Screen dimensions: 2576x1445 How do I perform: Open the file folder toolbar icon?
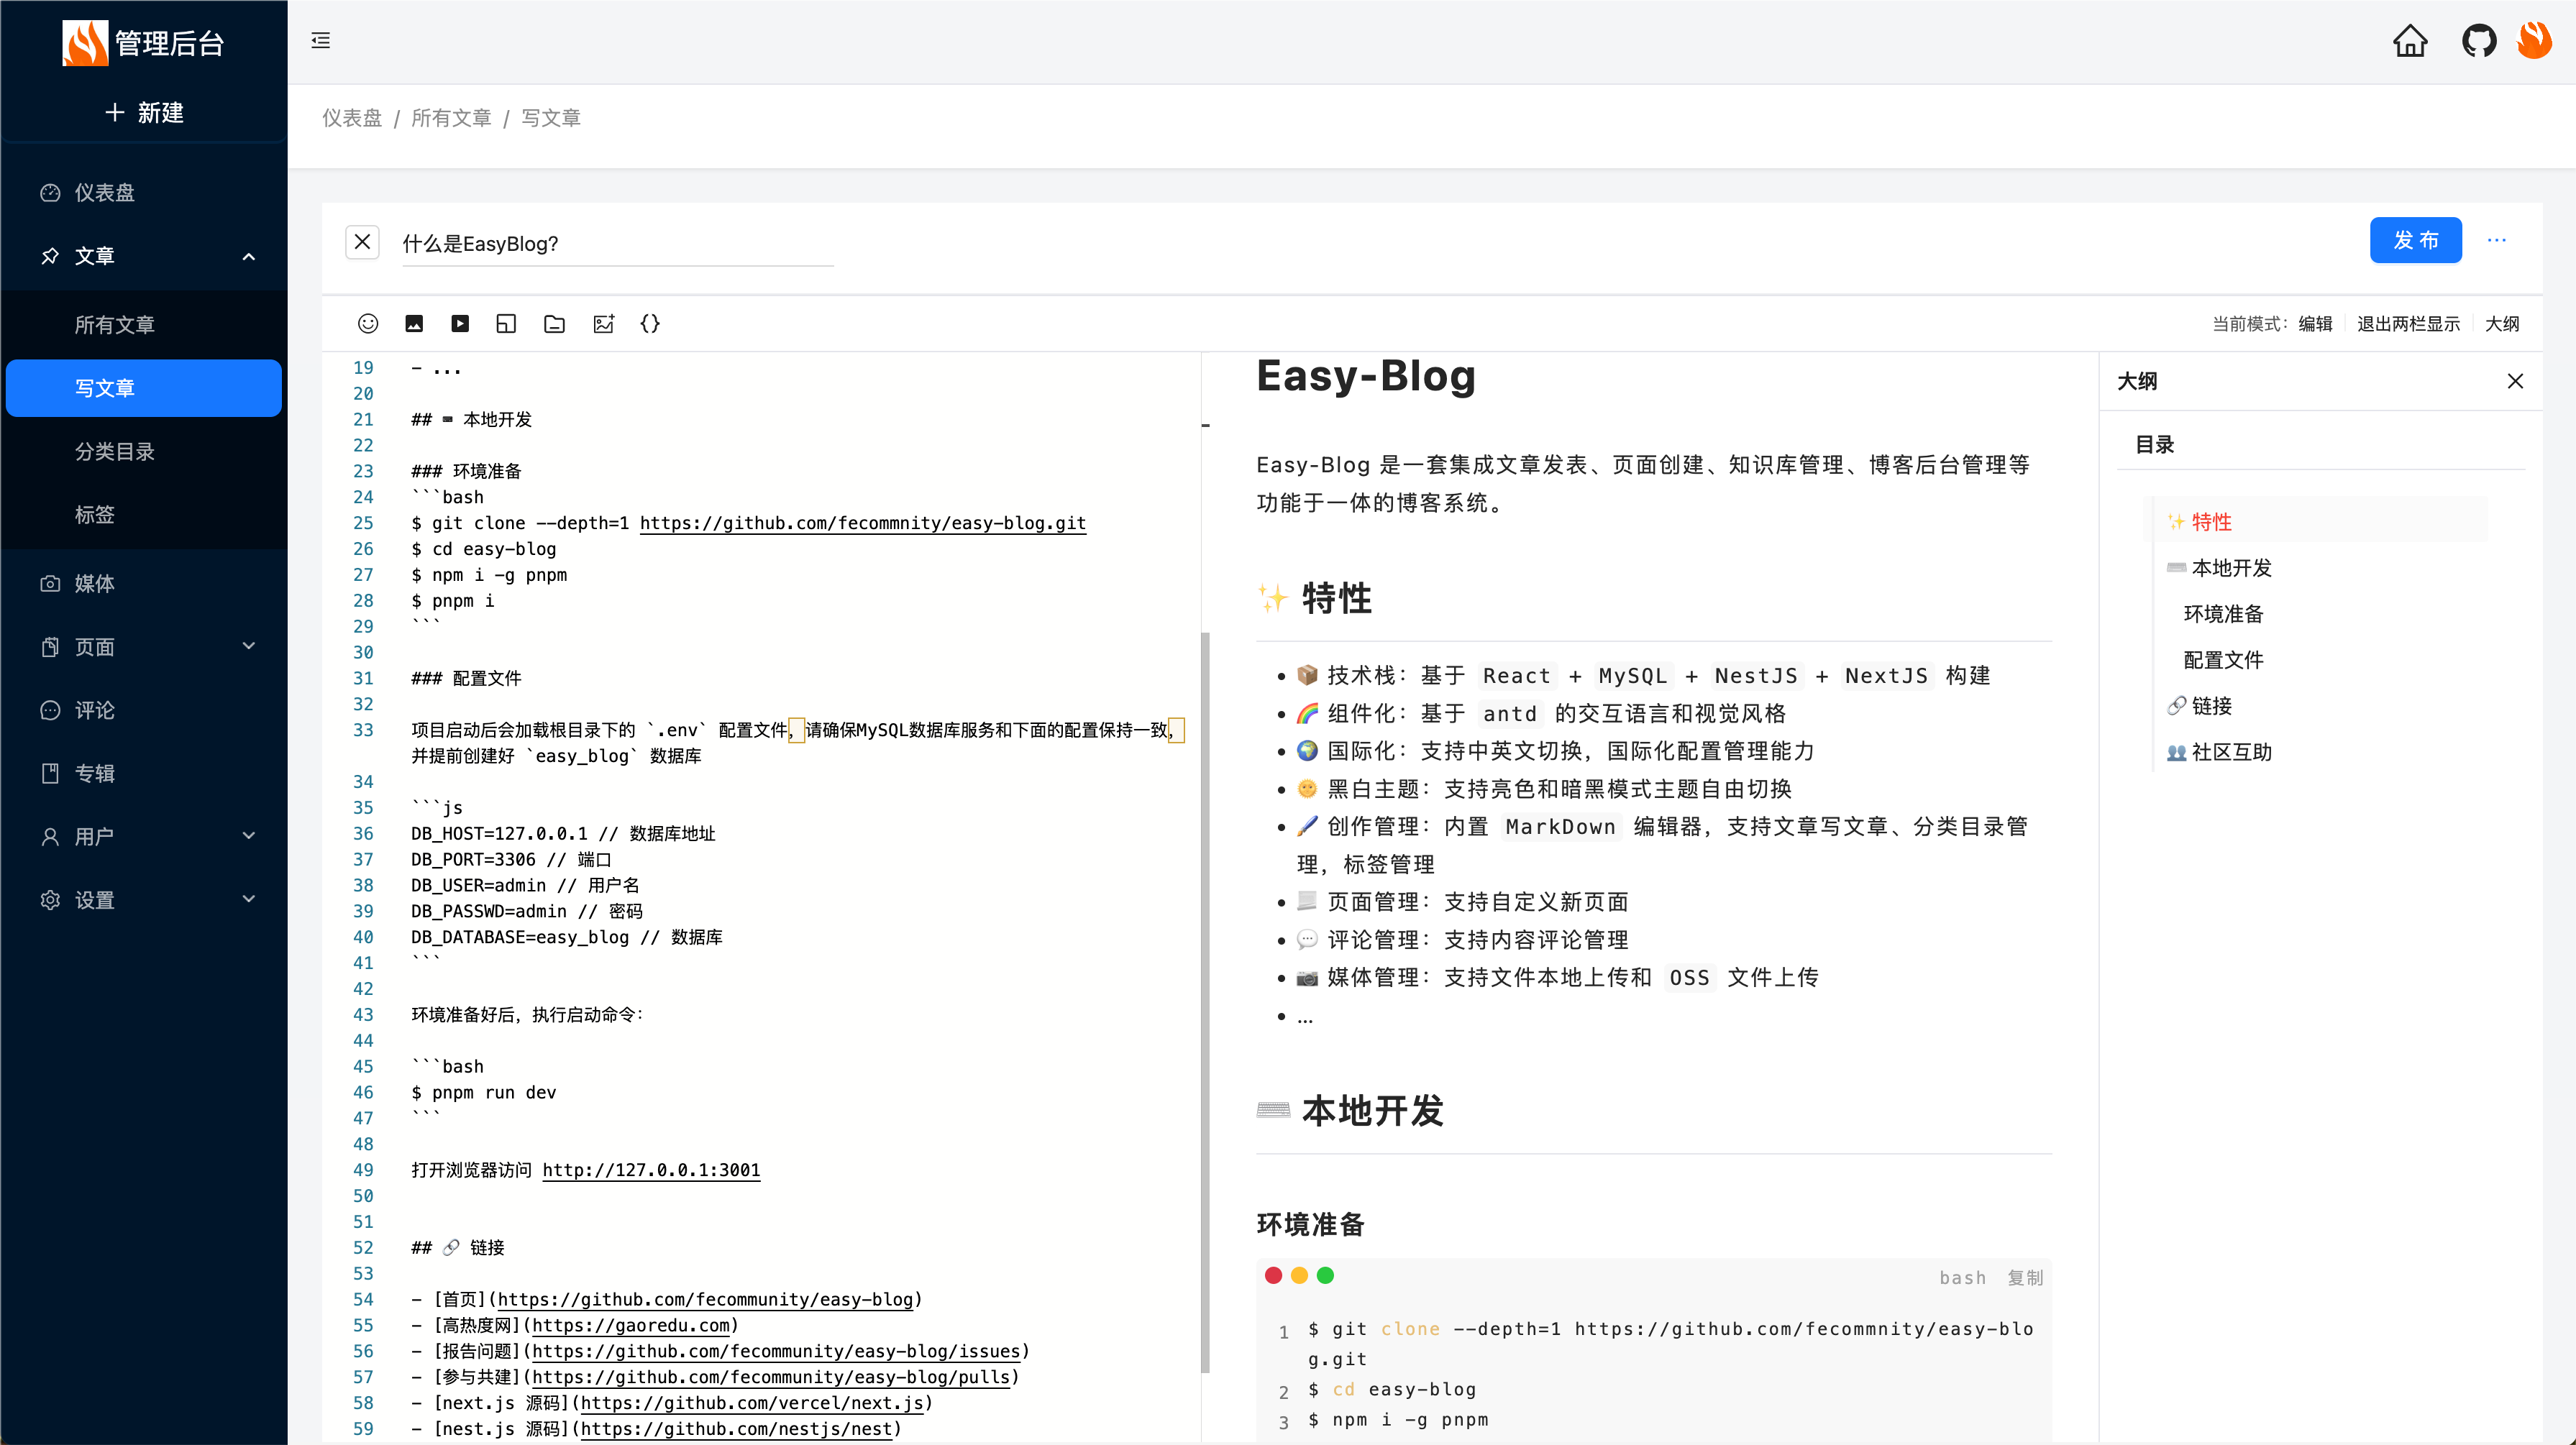pyautogui.click(x=554, y=323)
